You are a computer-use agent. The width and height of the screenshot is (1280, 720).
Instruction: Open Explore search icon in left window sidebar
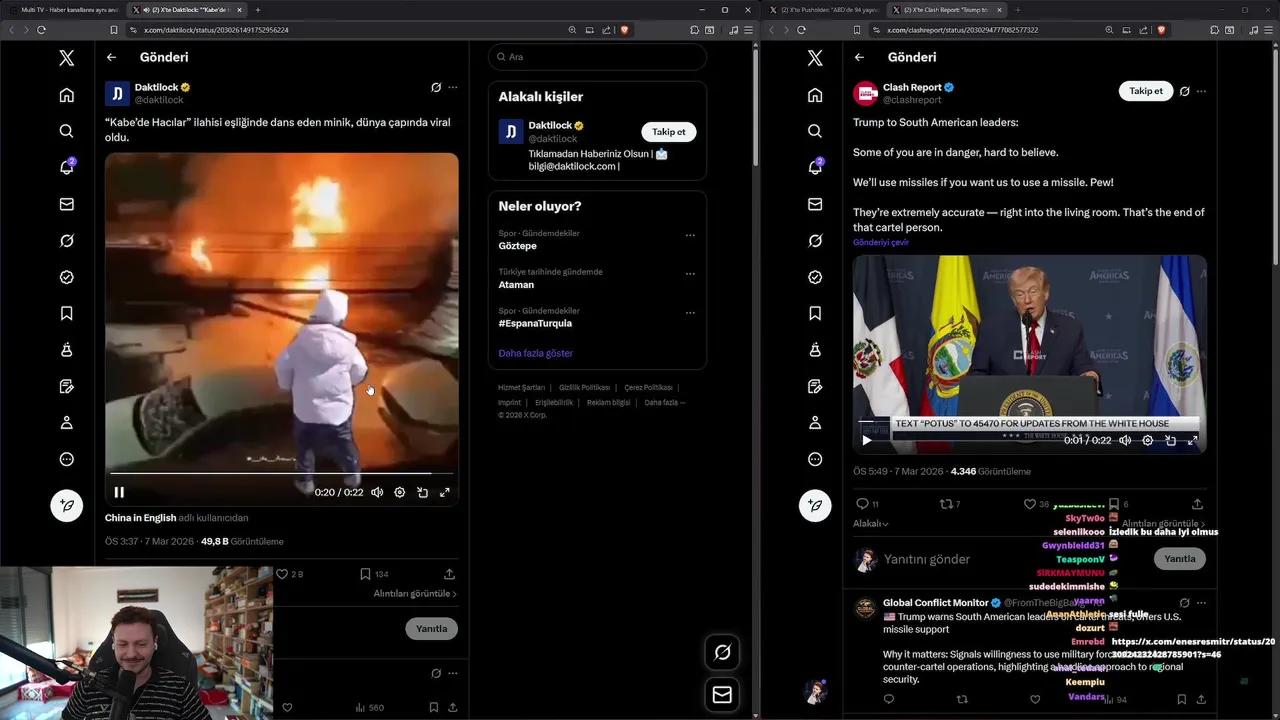coord(66,131)
